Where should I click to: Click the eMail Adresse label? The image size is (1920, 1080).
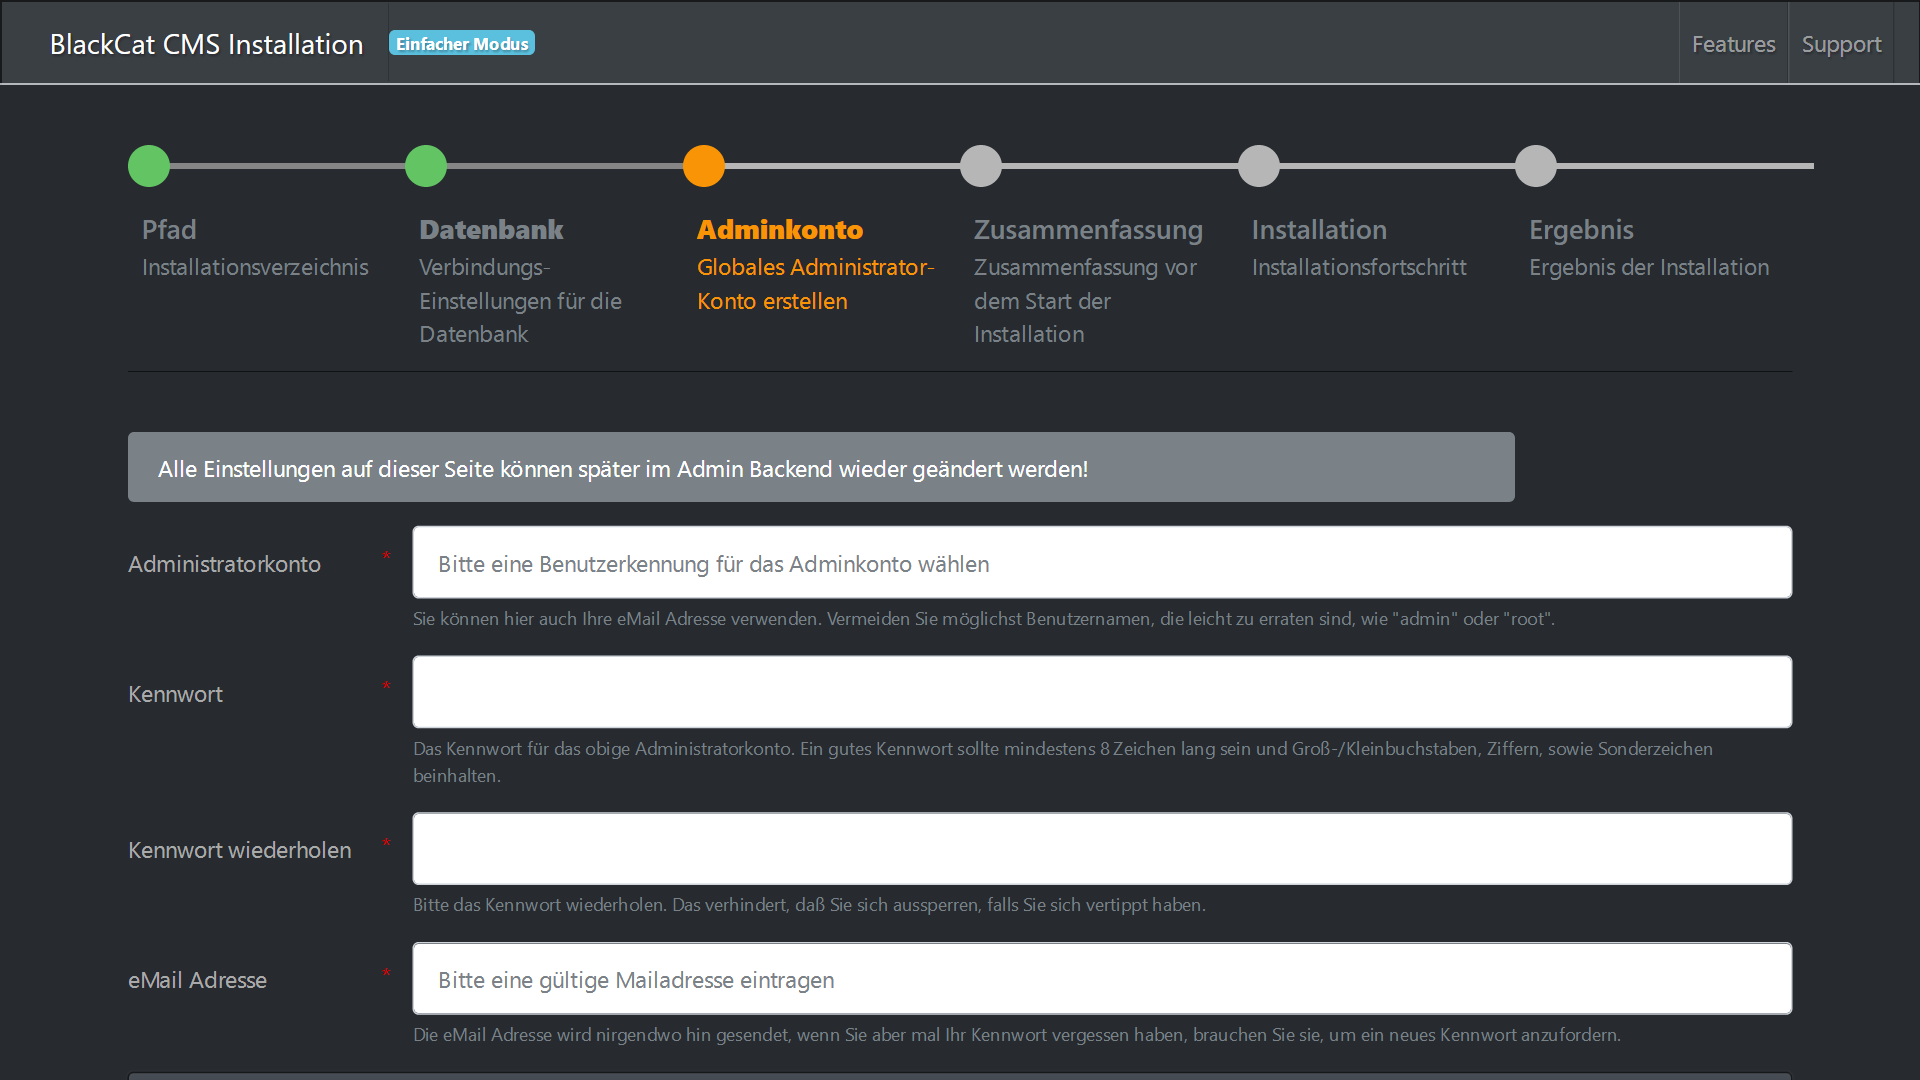197,980
